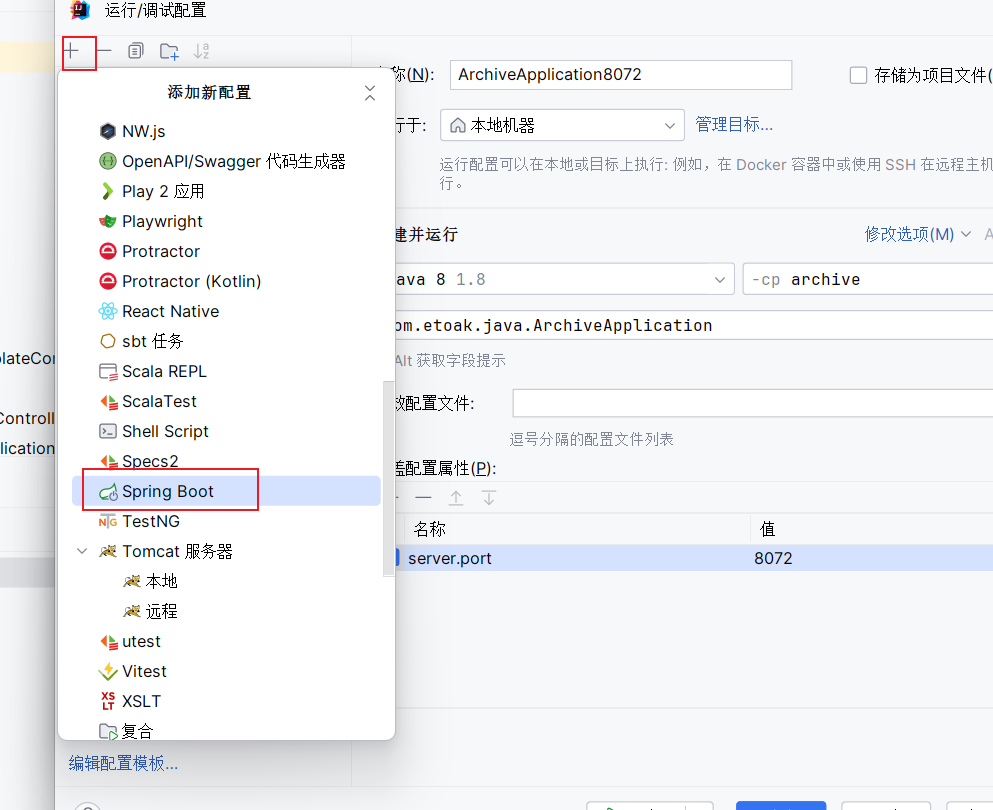Click the 本地机器 home icon
The width and height of the screenshot is (993, 810).
[x=457, y=125]
